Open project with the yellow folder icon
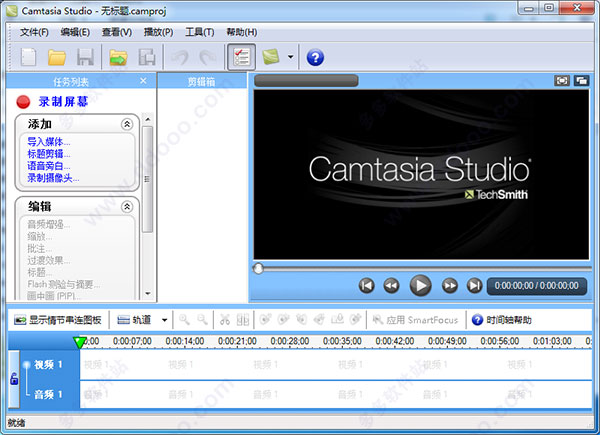Screen dimensions: 600x435 click(x=57, y=57)
